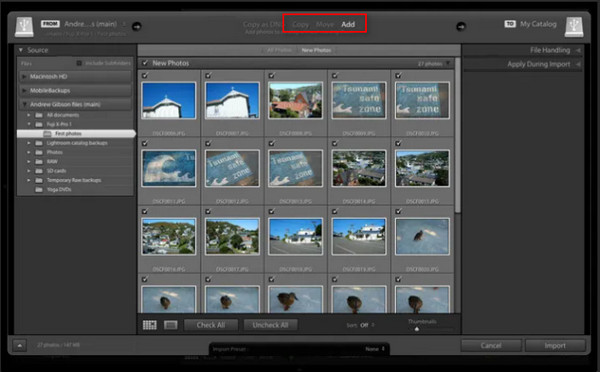Expand the RAW folder arrow
This screenshot has width=600, height=372.
(29, 162)
